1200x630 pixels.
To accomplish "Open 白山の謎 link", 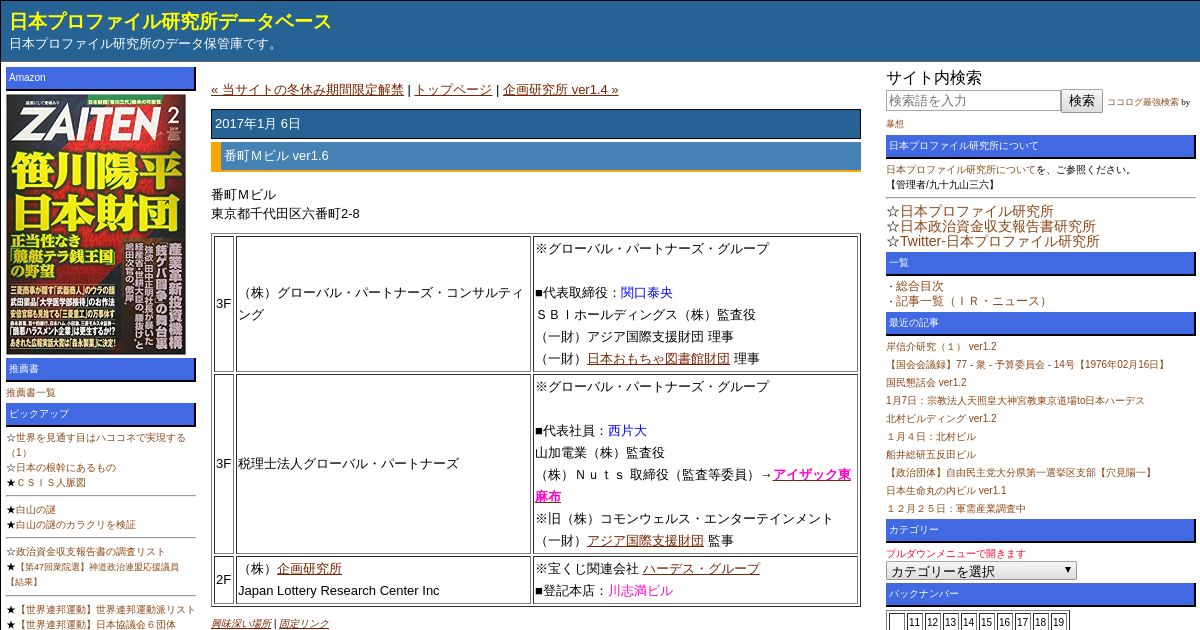I will click(36, 510).
